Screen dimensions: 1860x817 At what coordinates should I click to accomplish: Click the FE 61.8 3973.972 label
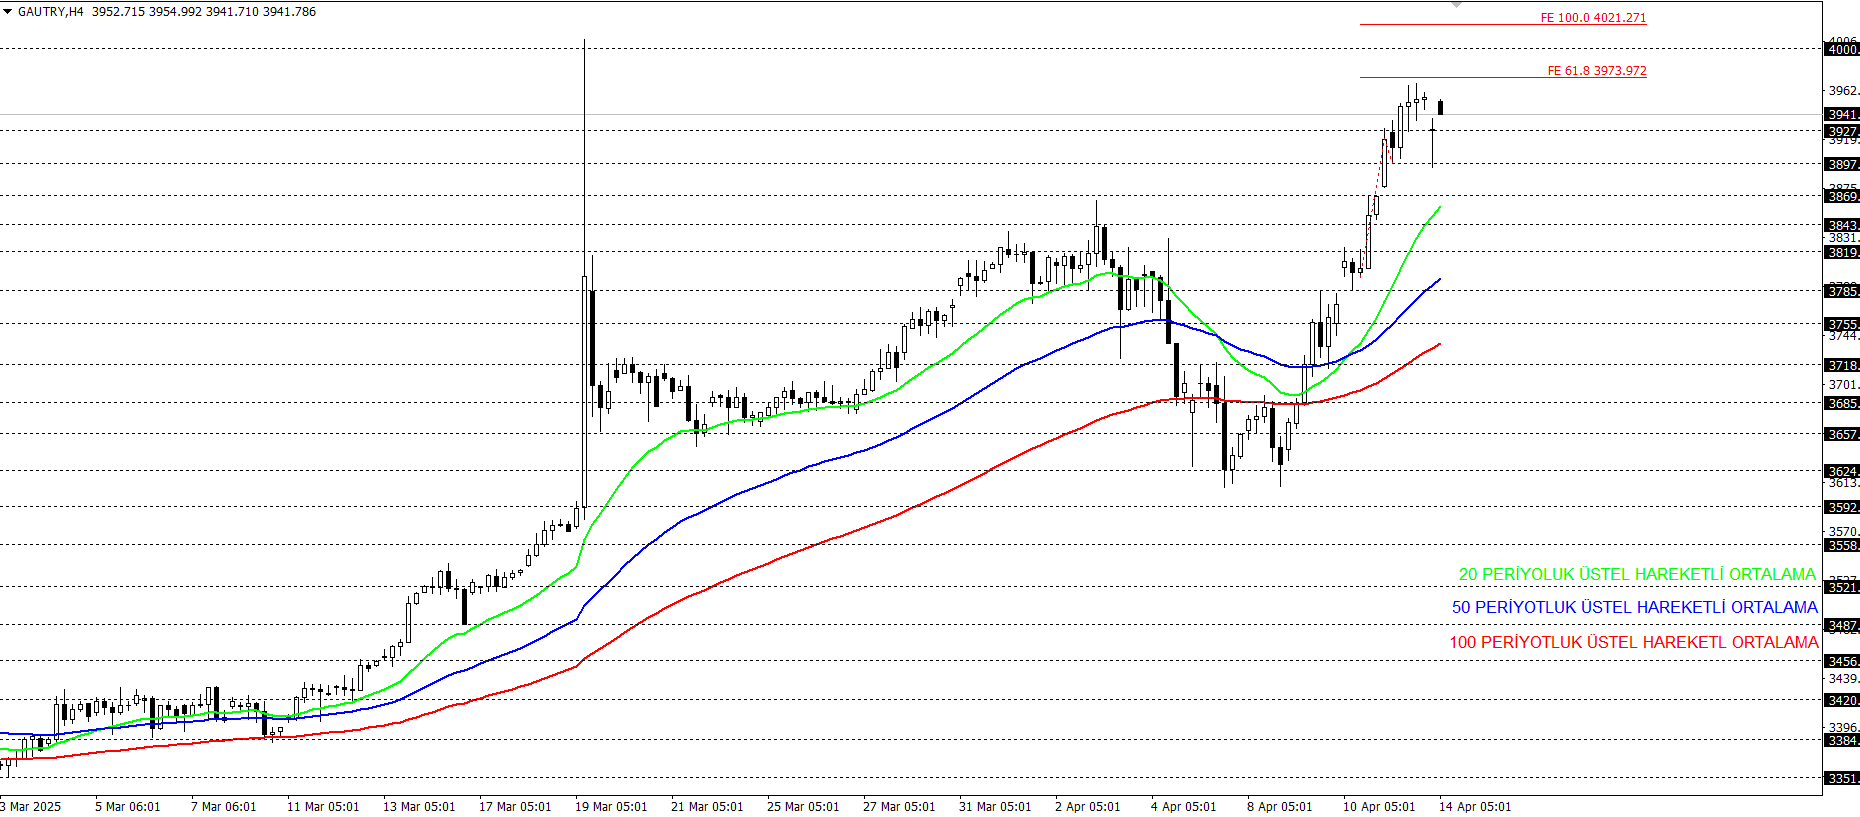point(1597,71)
